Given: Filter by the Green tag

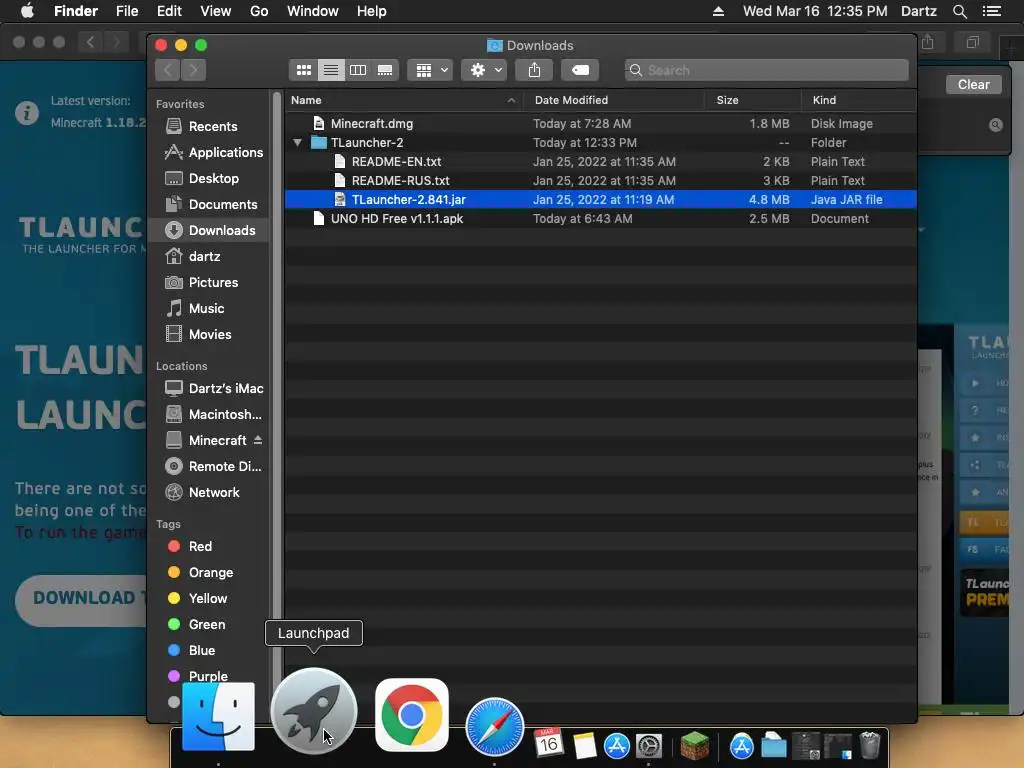Looking at the screenshot, I should tap(209, 624).
